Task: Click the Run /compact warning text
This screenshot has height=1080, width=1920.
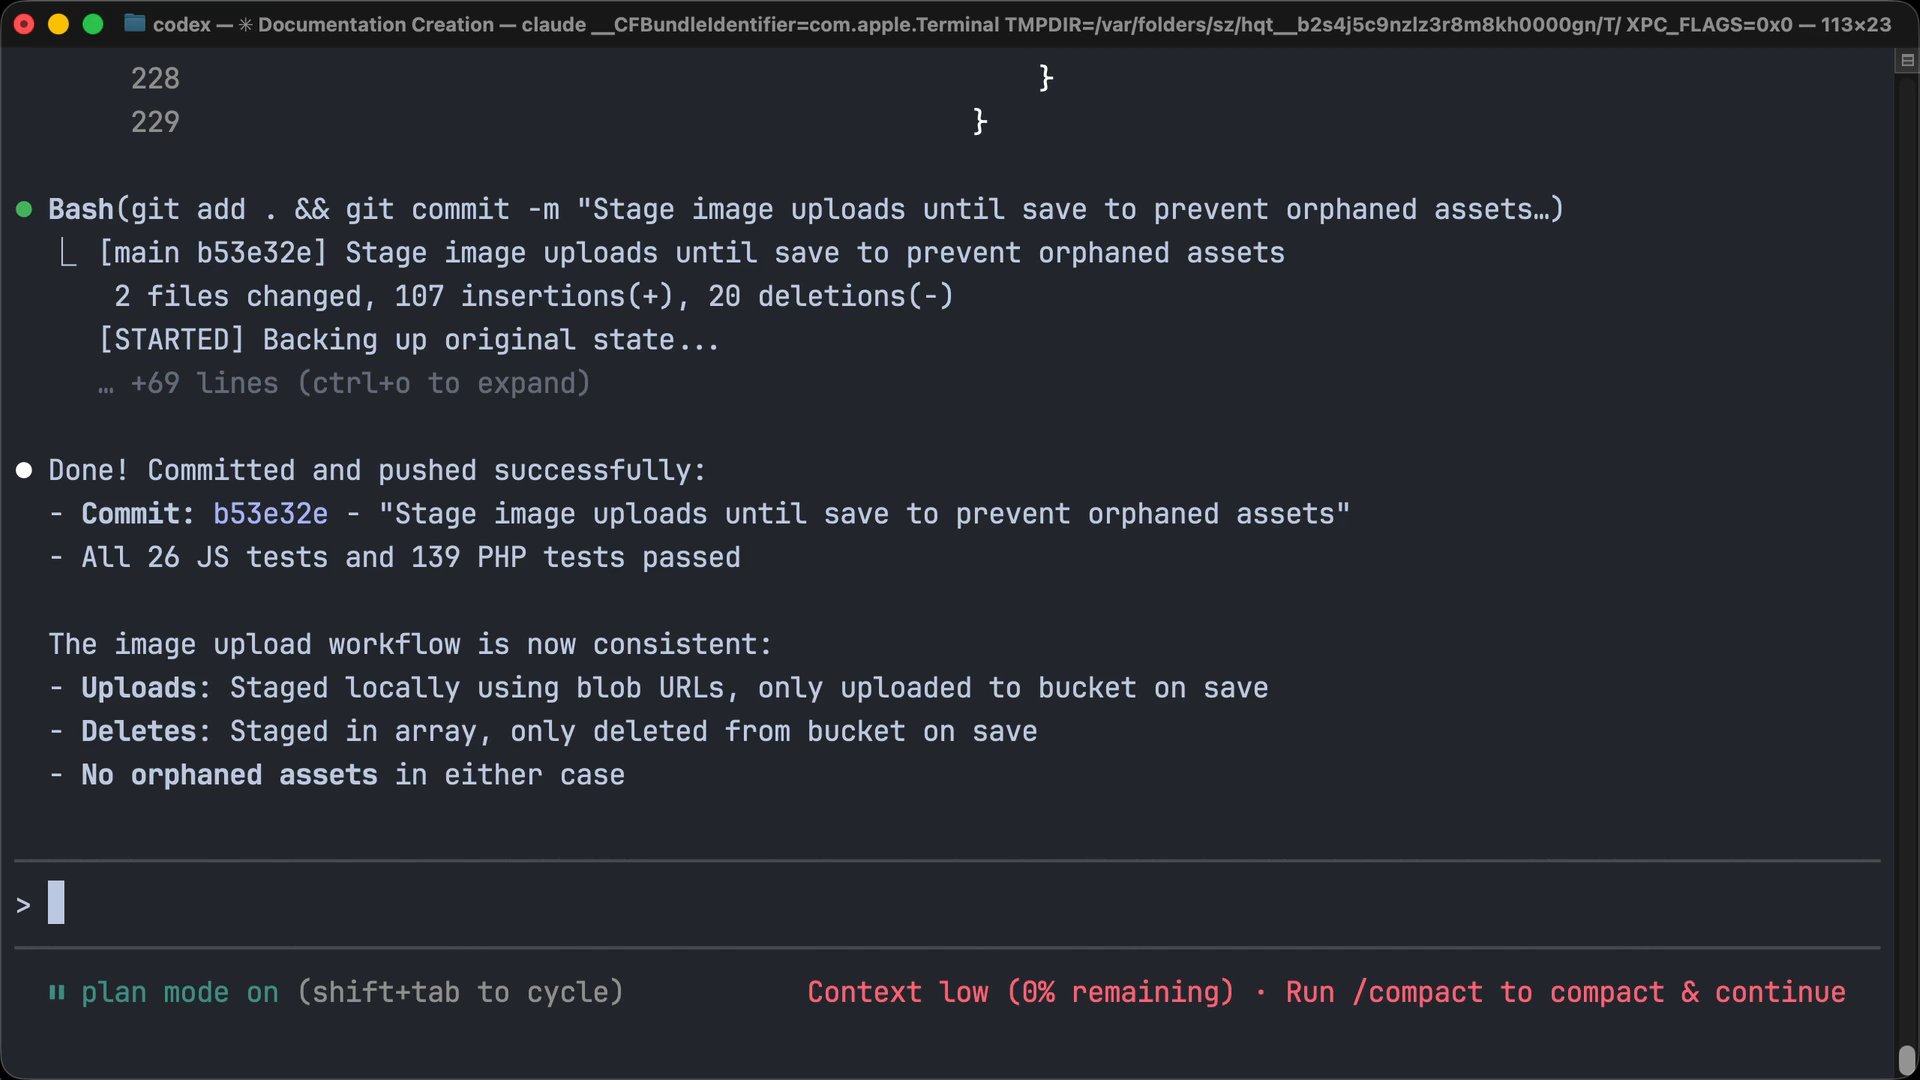Action: click(x=1565, y=993)
